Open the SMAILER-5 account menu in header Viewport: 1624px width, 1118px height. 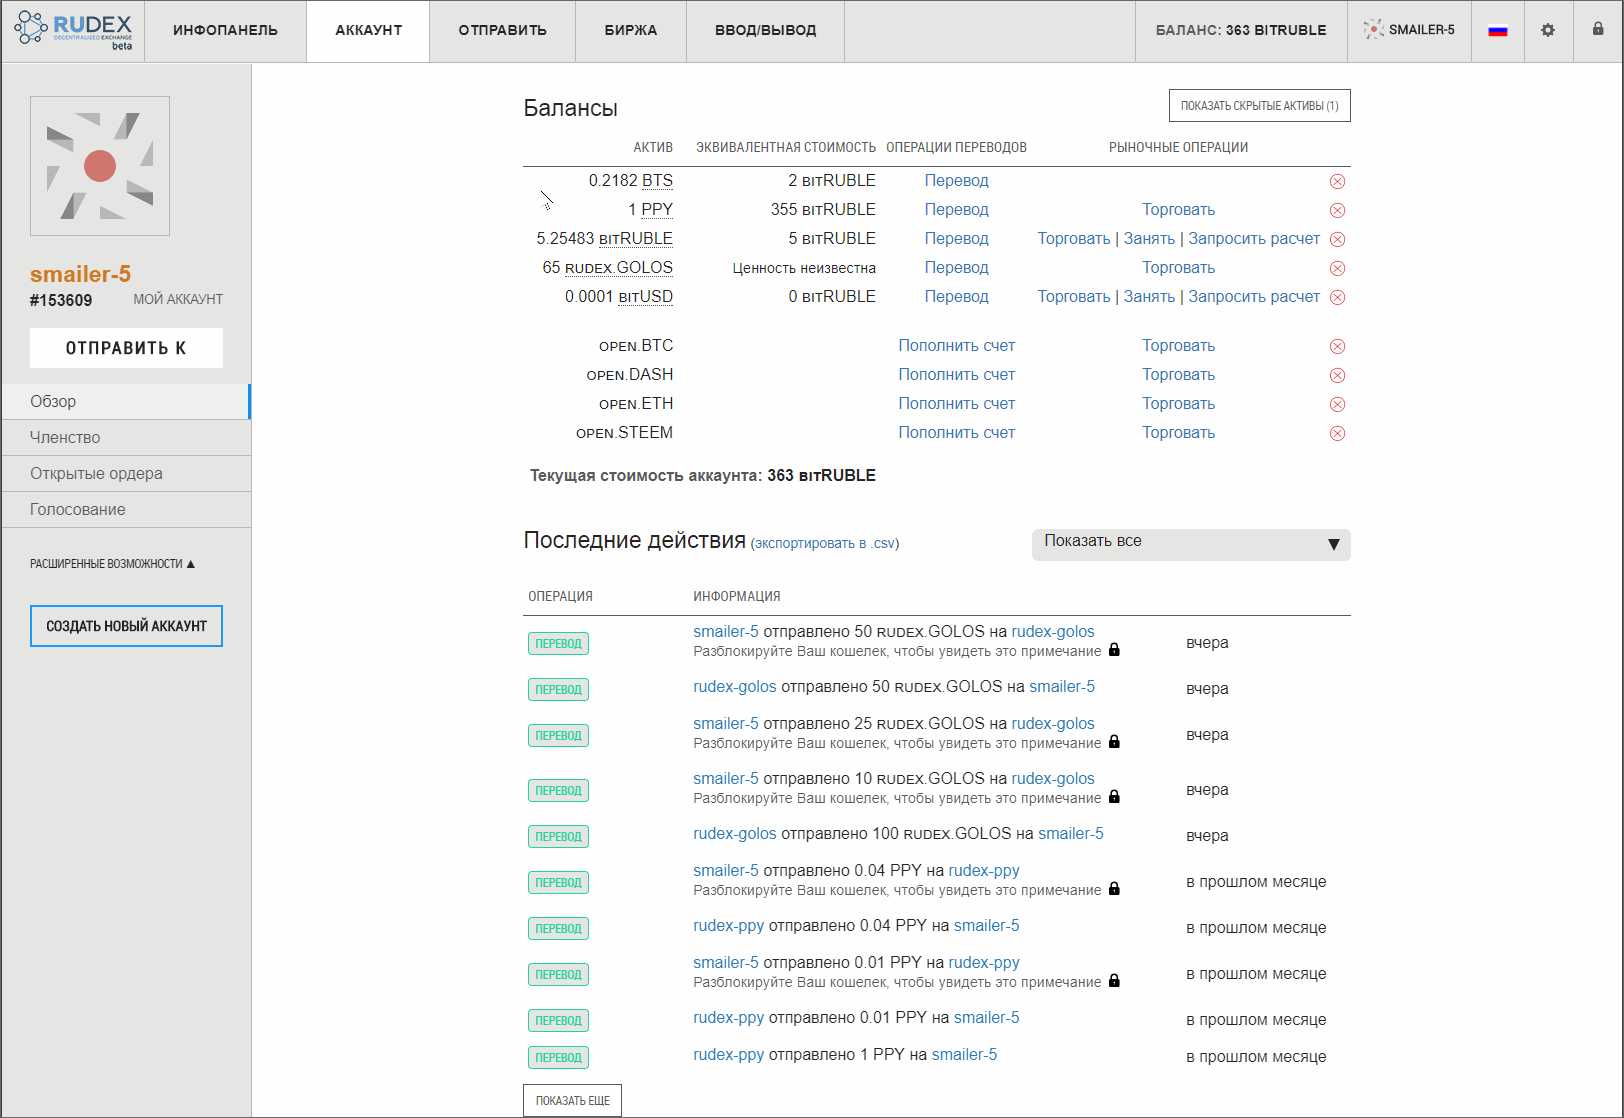pyautogui.click(x=1409, y=30)
